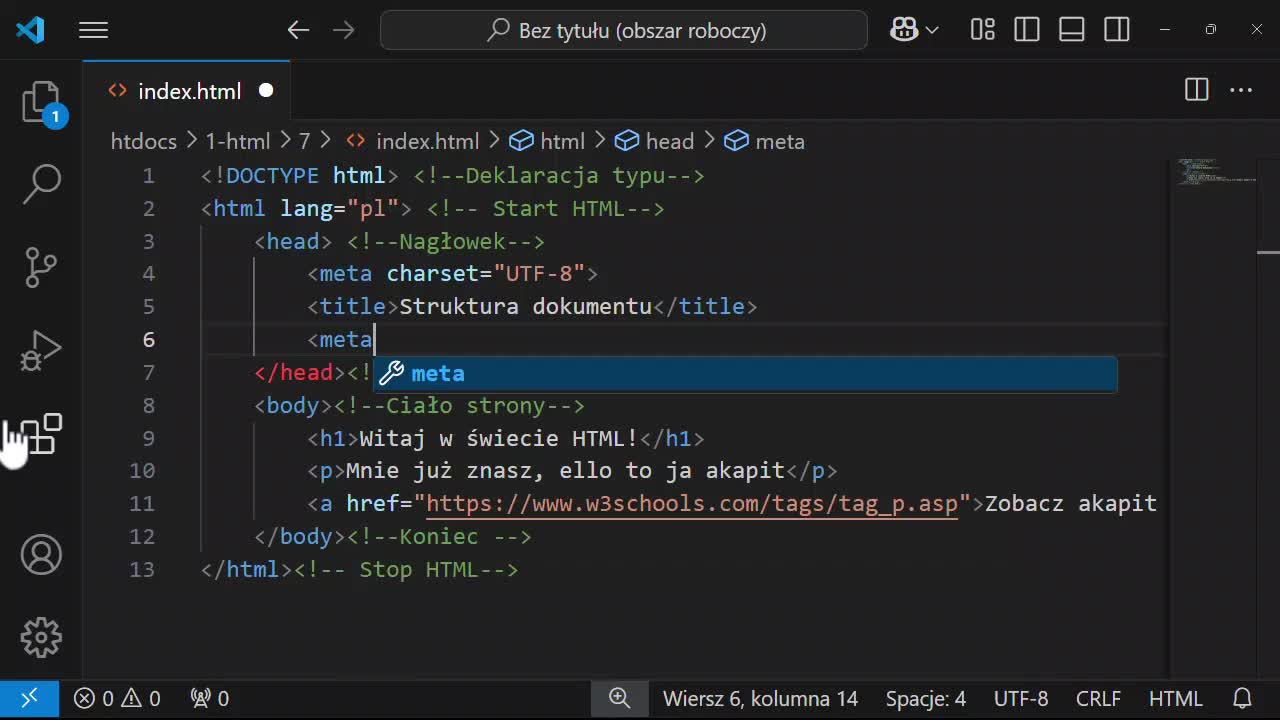Click the 'Witaj w świecie HTML!' heading text

pos(499,438)
